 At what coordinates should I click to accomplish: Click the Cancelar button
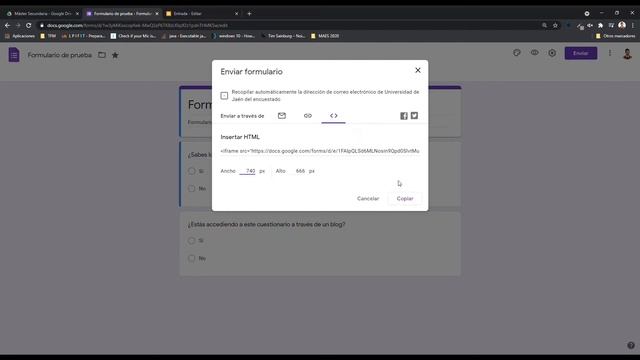(x=368, y=199)
